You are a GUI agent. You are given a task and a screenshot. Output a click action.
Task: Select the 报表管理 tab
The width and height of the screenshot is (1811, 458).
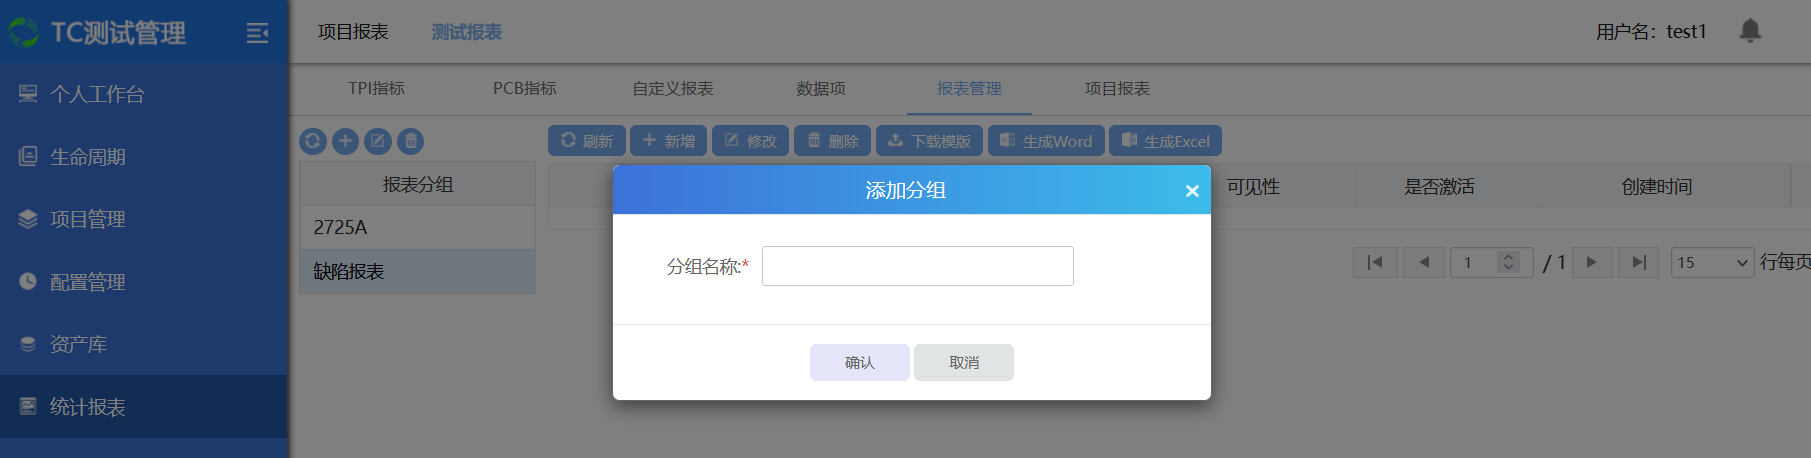pyautogui.click(x=969, y=88)
